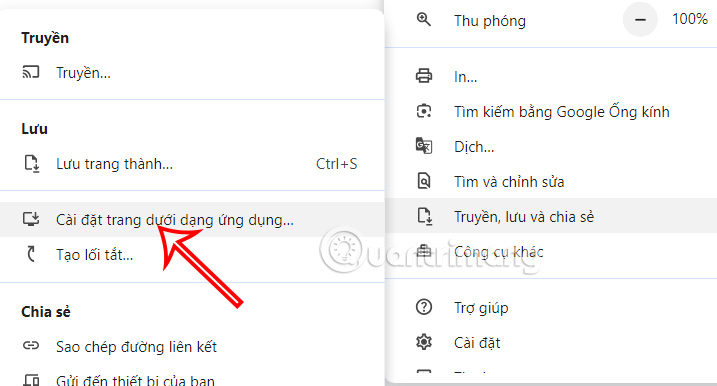This screenshot has height=386, width=717.
Task: Click the magnifier zoom icon beside Thu phóng
Action: tap(423, 20)
